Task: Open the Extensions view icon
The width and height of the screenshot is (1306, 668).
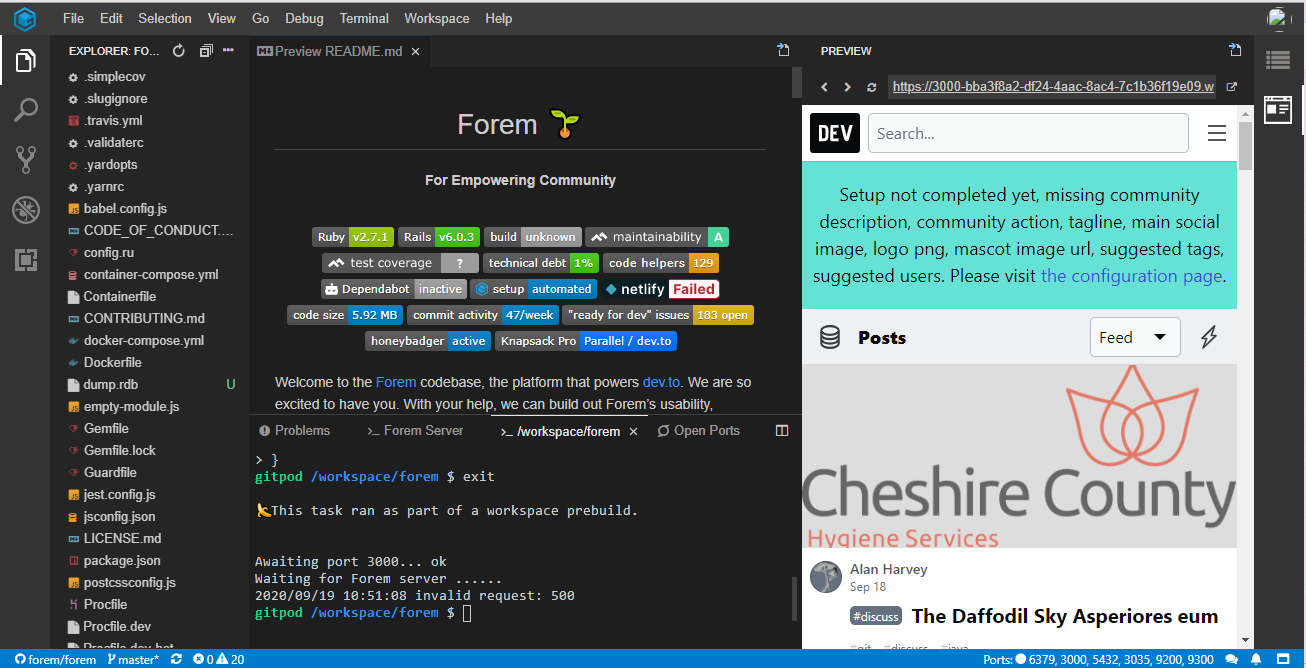Action: click(25, 260)
